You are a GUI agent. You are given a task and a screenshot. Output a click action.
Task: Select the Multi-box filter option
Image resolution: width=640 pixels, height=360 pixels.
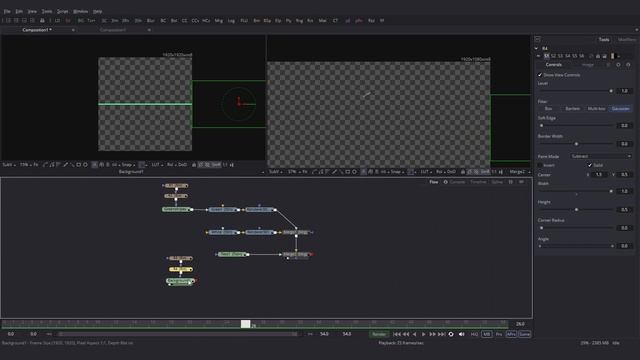(x=596, y=109)
